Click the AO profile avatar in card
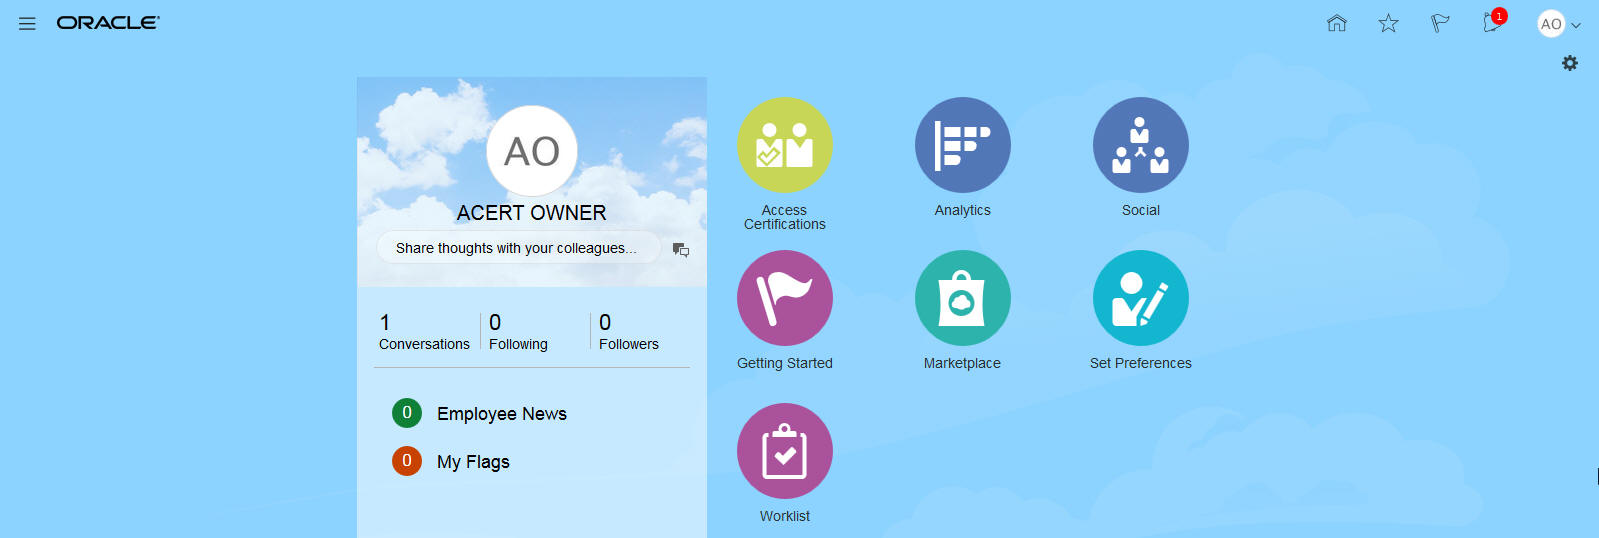This screenshot has height=538, width=1599. [532, 151]
